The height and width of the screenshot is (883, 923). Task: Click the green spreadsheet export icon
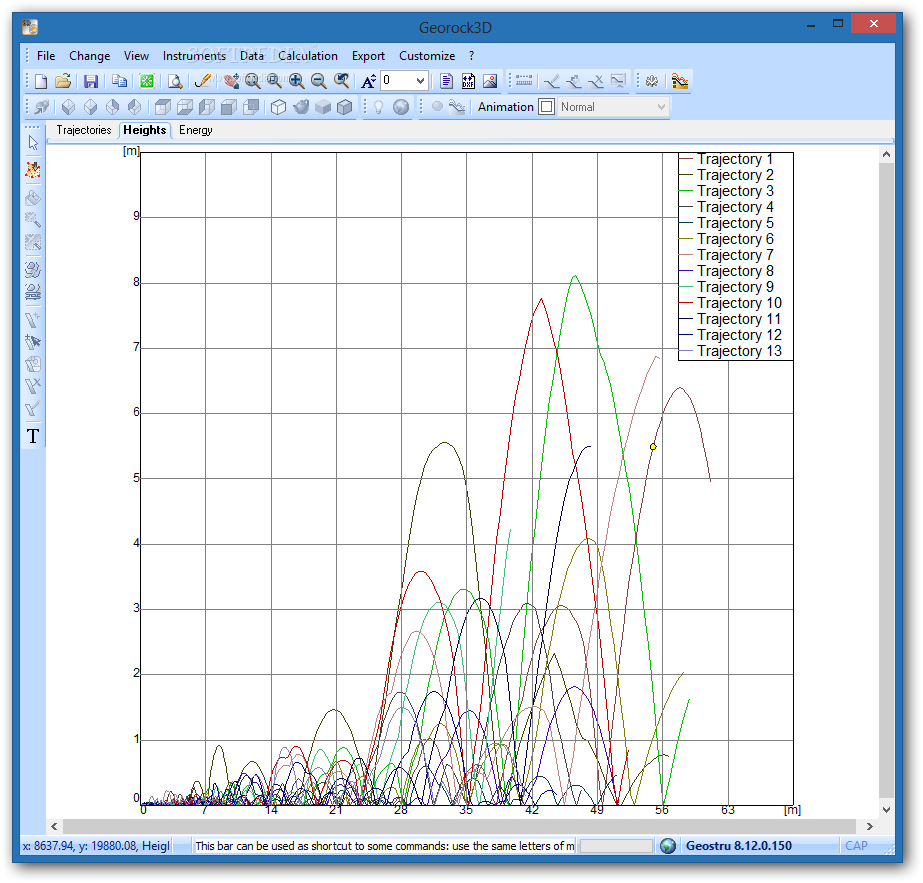[x=147, y=81]
